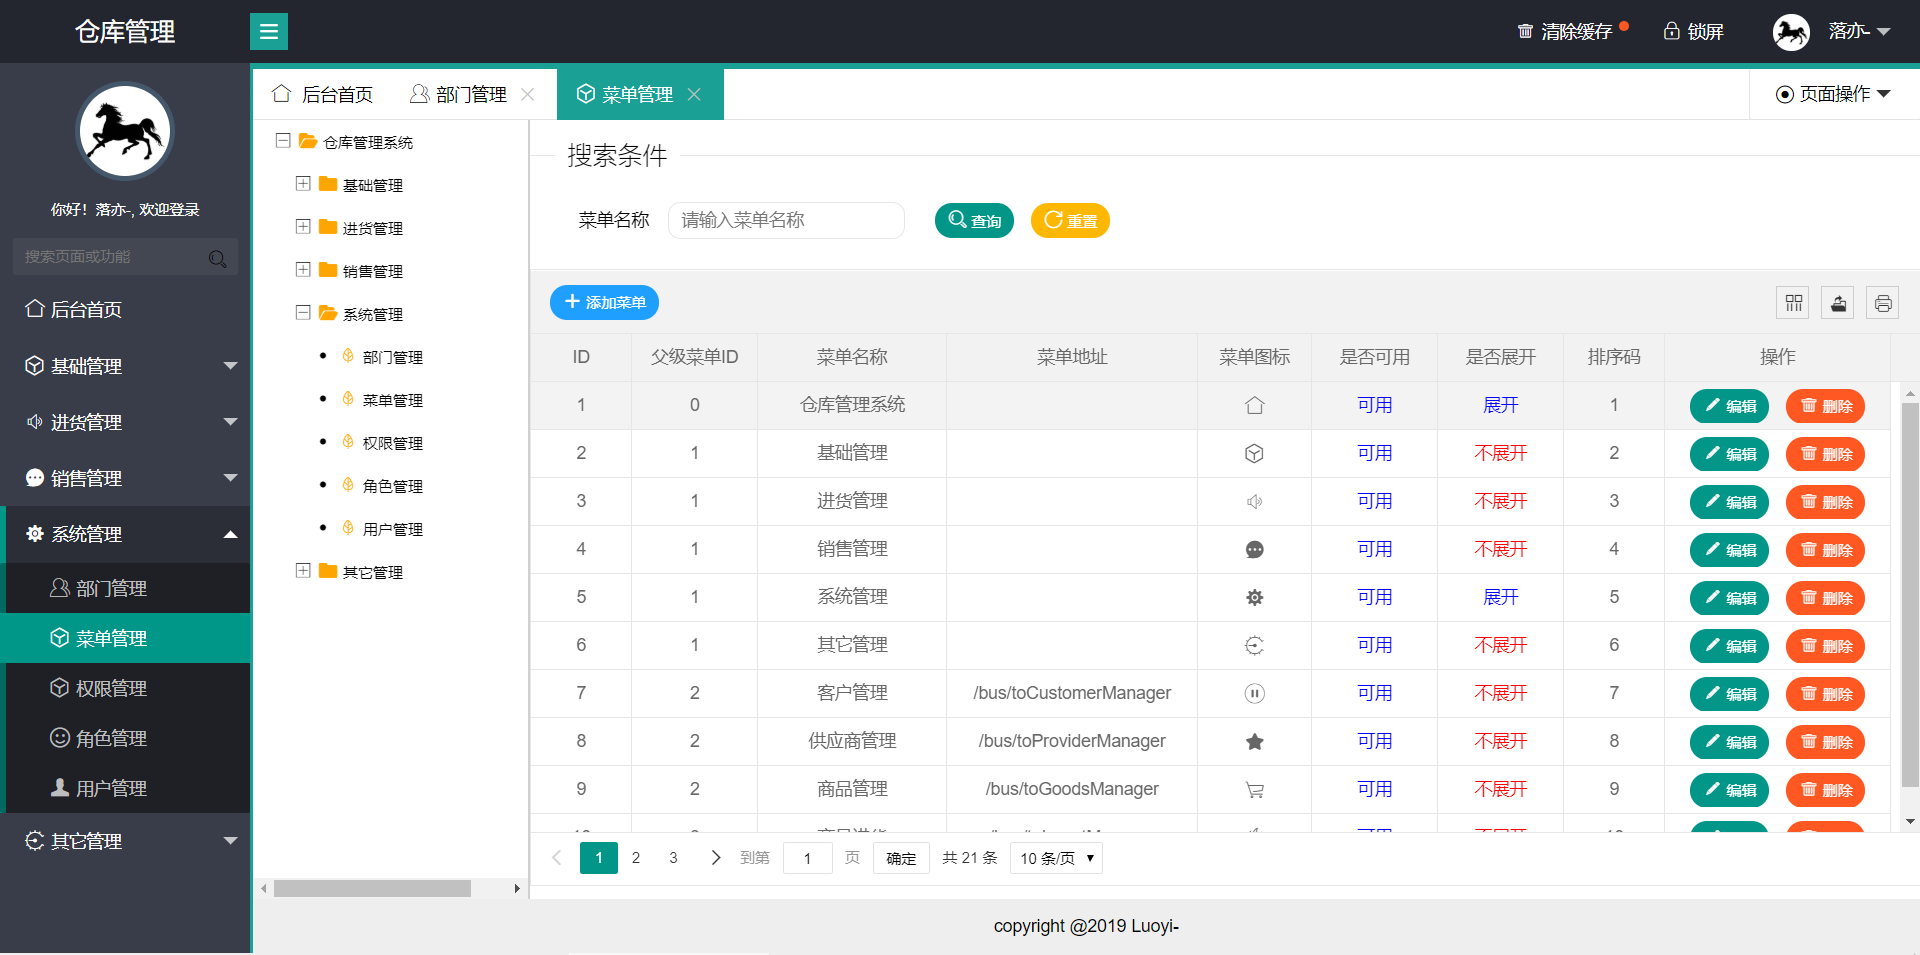Click the 菜单名称 search input field
Image resolution: width=1920 pixels, height=955 pixels.
tap(786, 220)
